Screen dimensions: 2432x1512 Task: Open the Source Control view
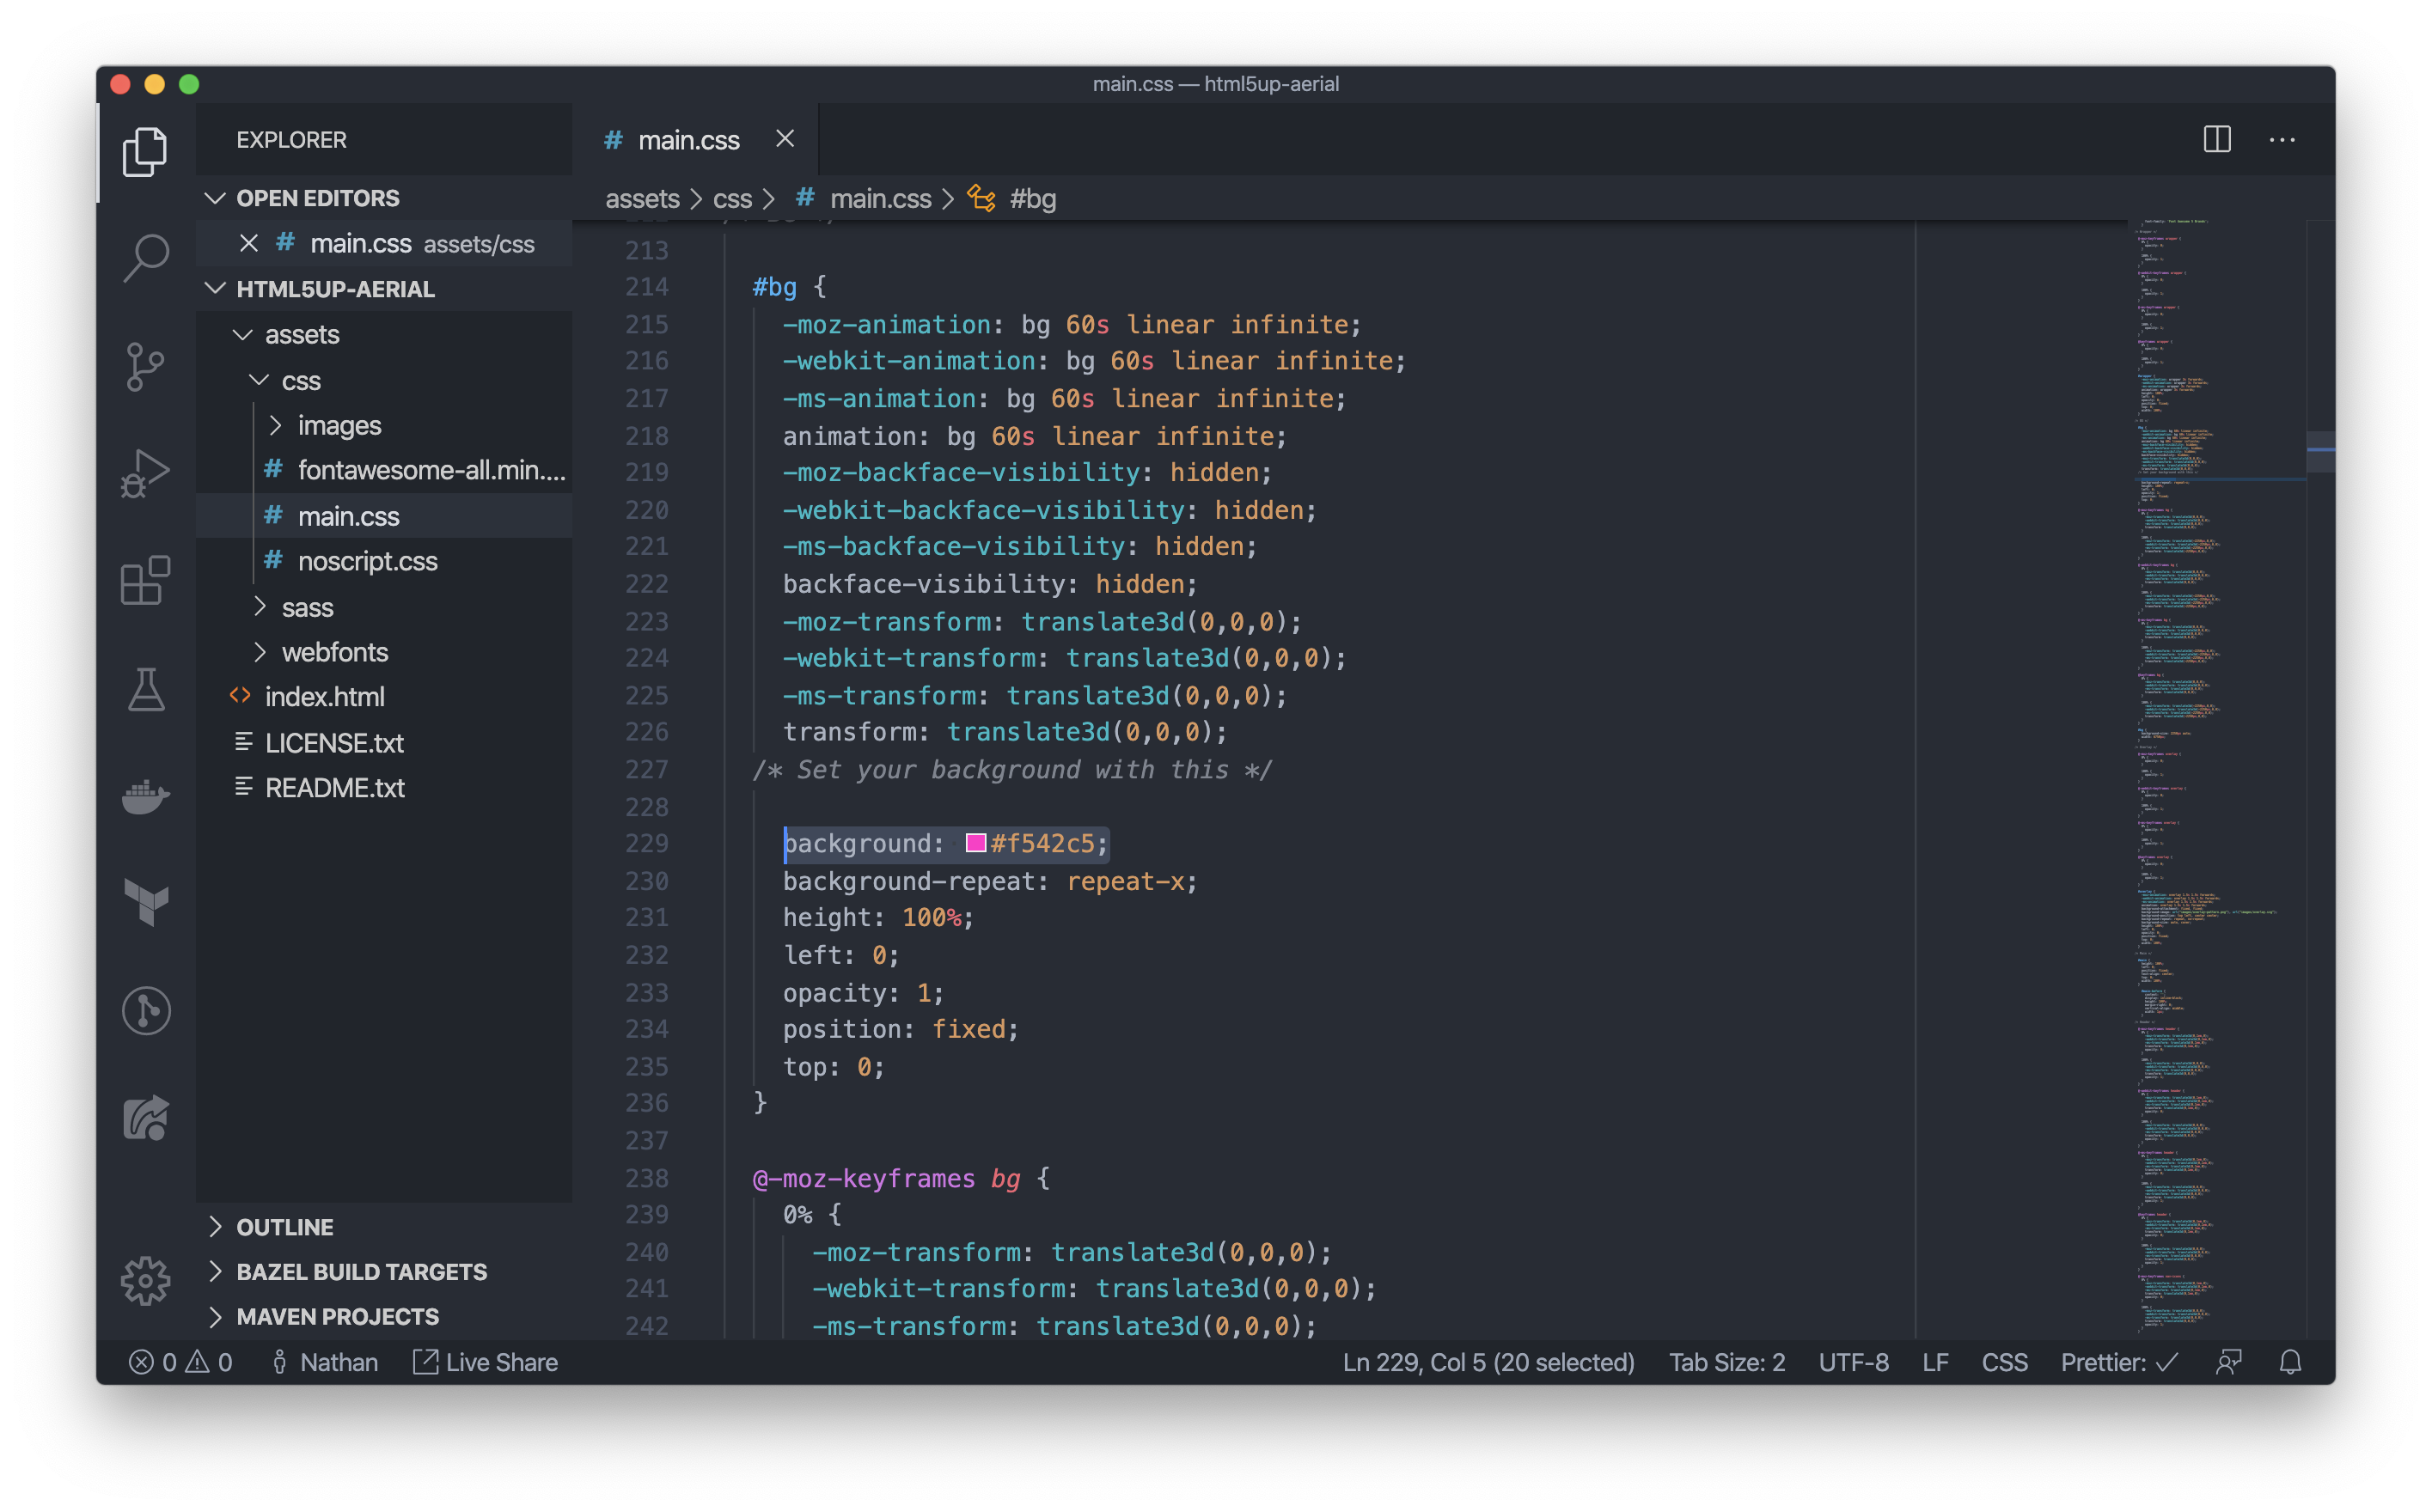tap(146, 366)
